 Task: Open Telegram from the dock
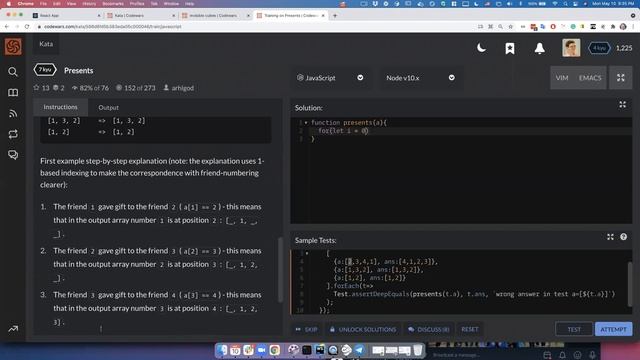(360, 350)
